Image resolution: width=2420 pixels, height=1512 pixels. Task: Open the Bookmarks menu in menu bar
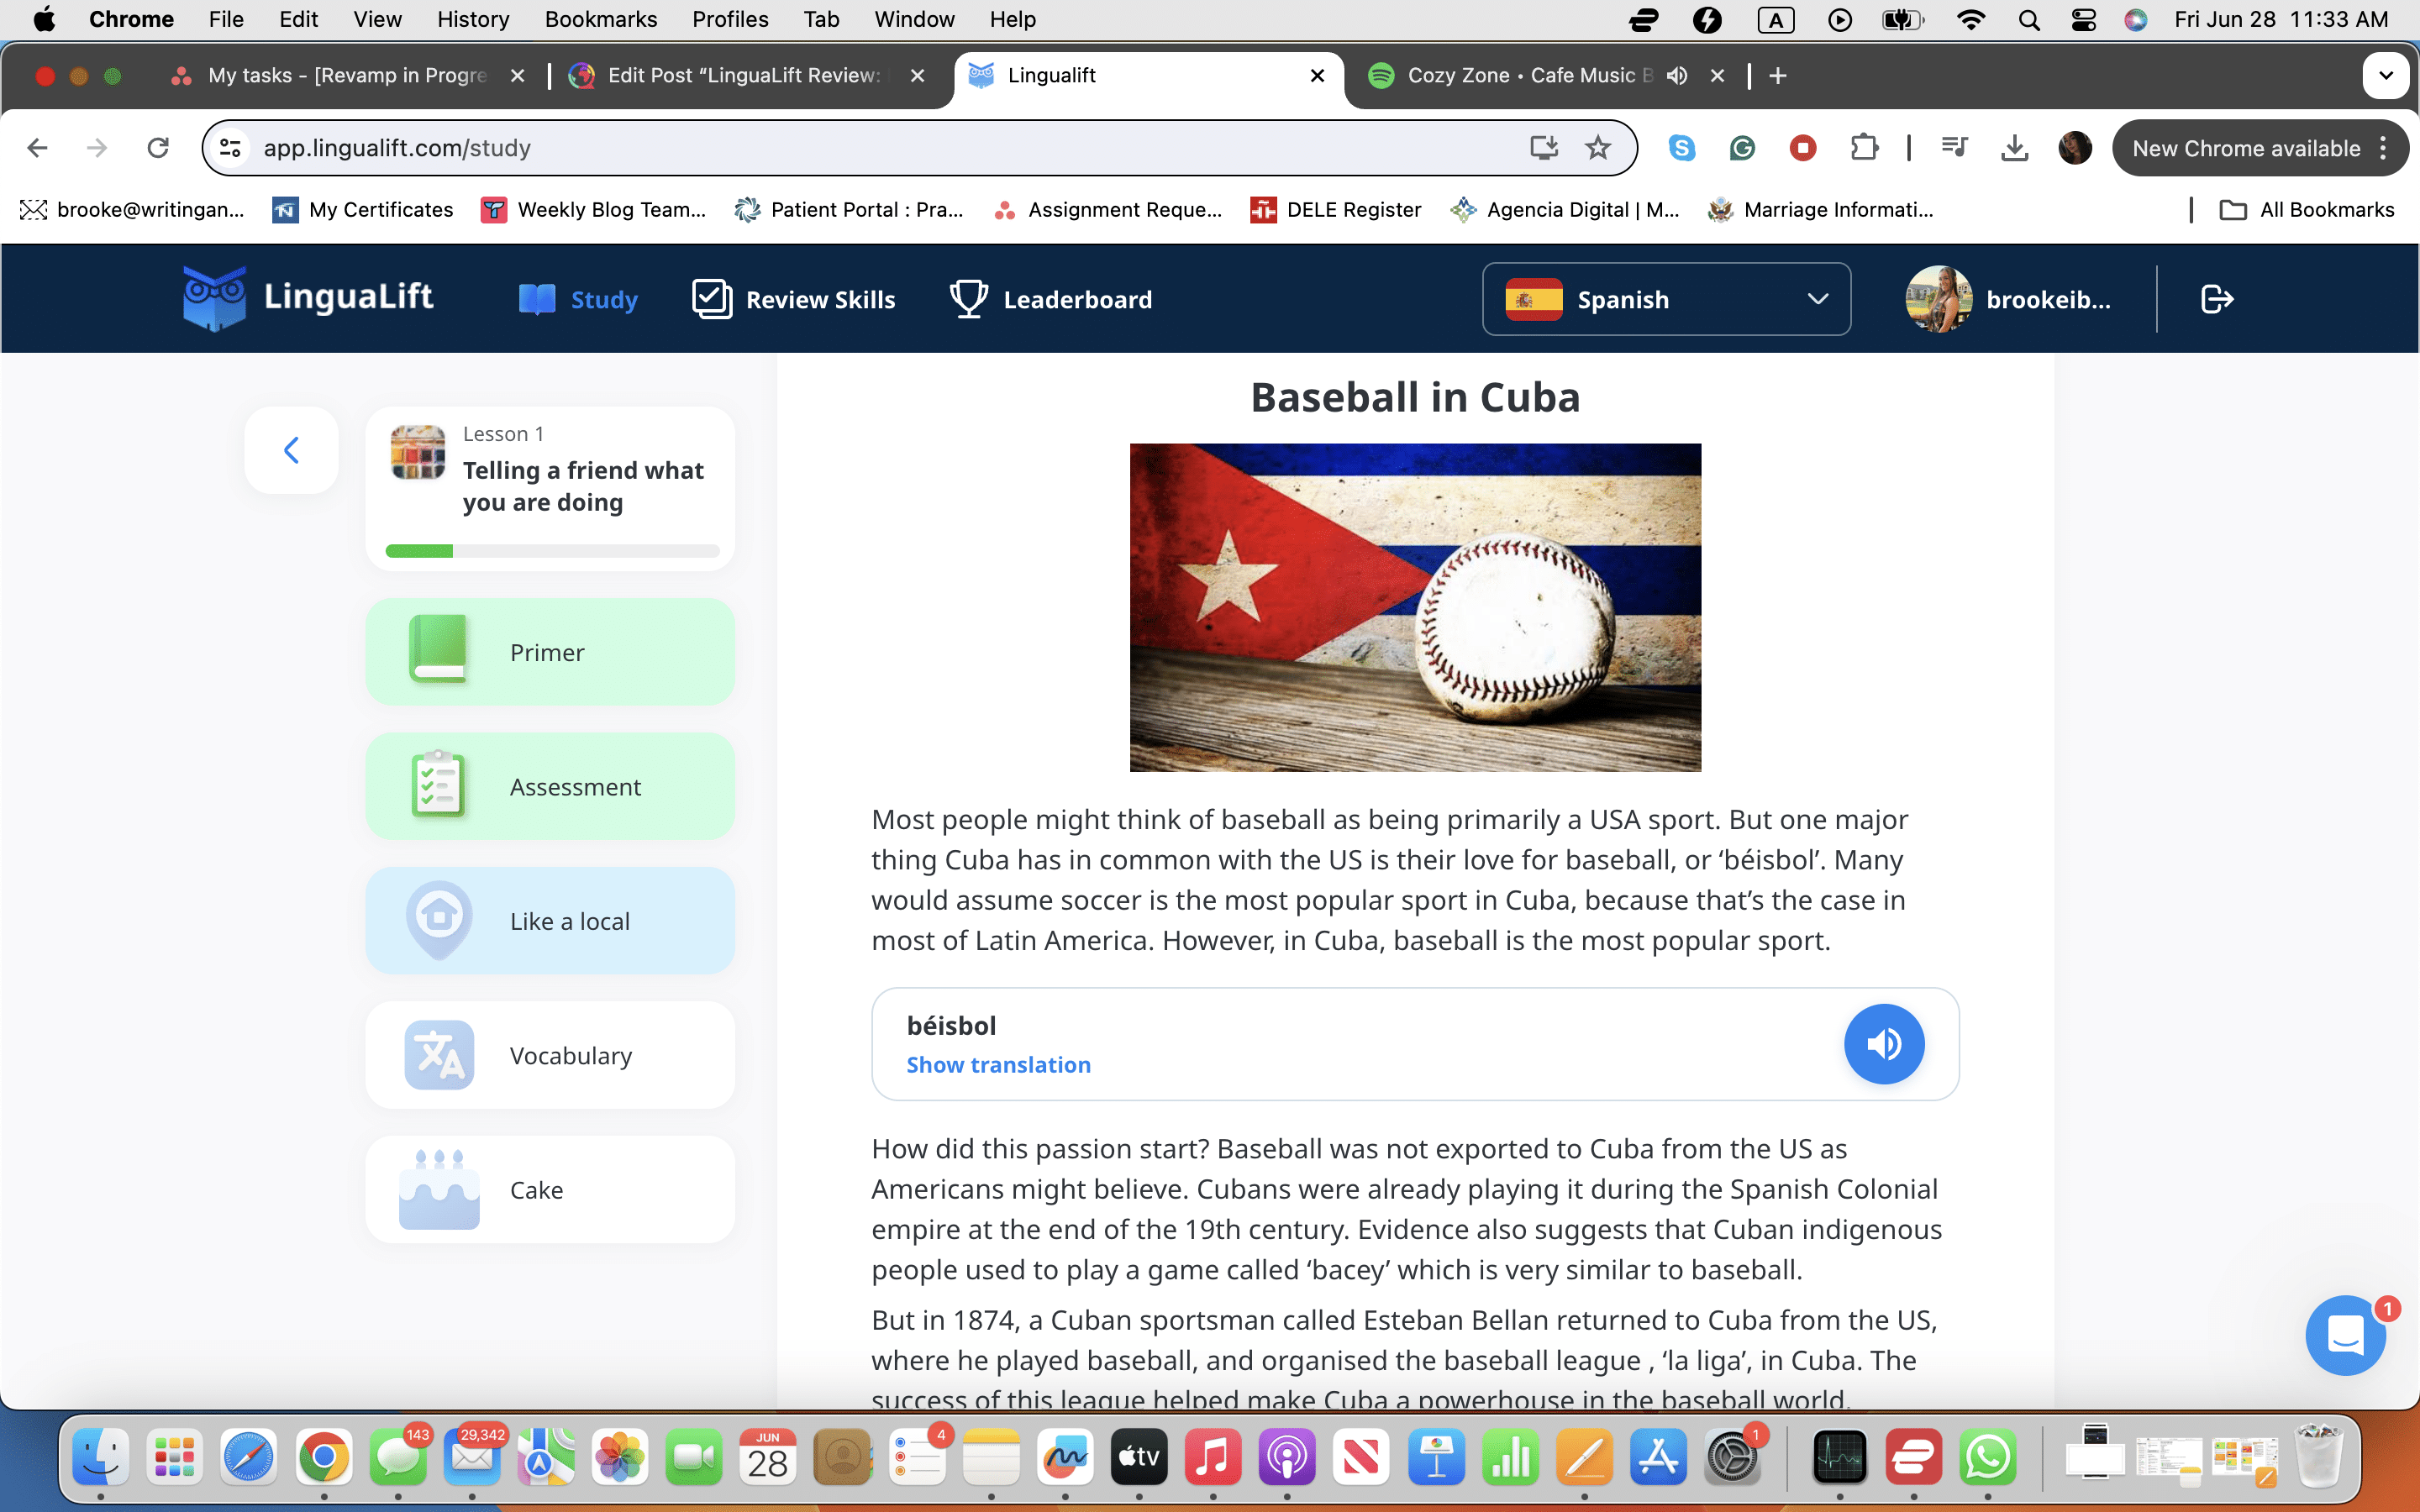pos(600,19)
